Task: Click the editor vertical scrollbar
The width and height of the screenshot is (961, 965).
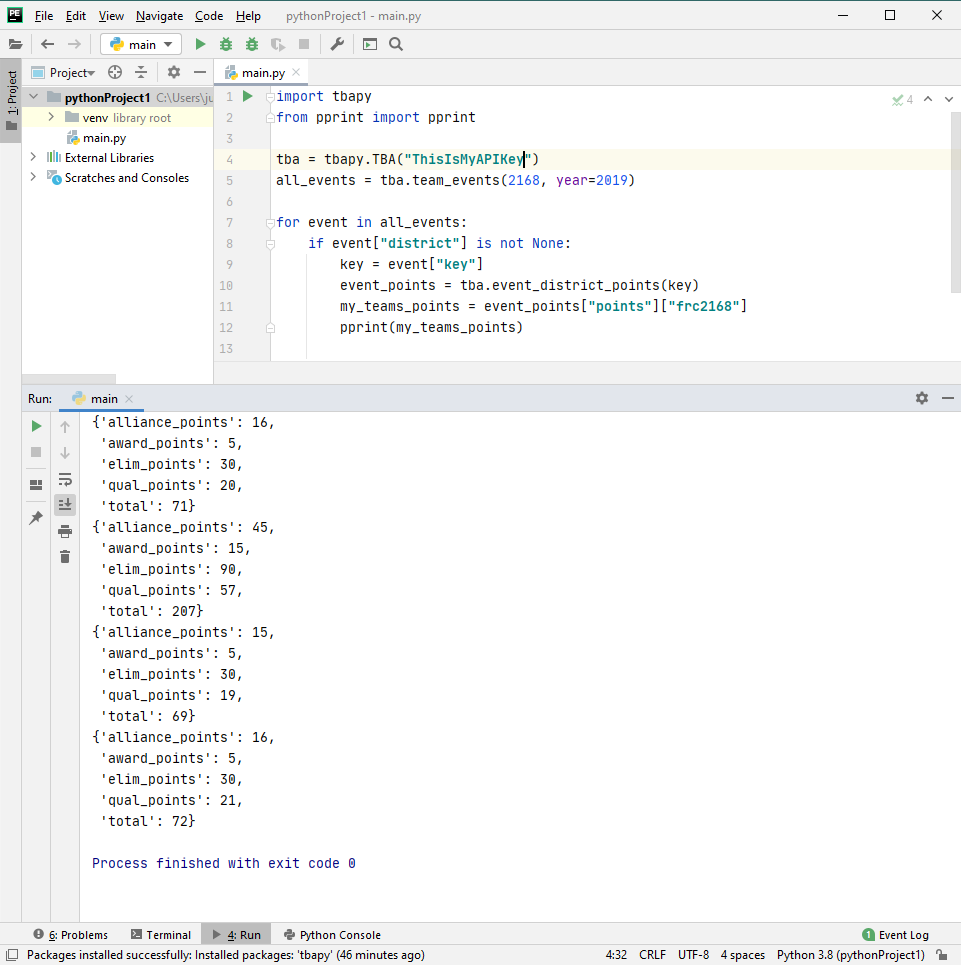Action: tap(955, 203)
